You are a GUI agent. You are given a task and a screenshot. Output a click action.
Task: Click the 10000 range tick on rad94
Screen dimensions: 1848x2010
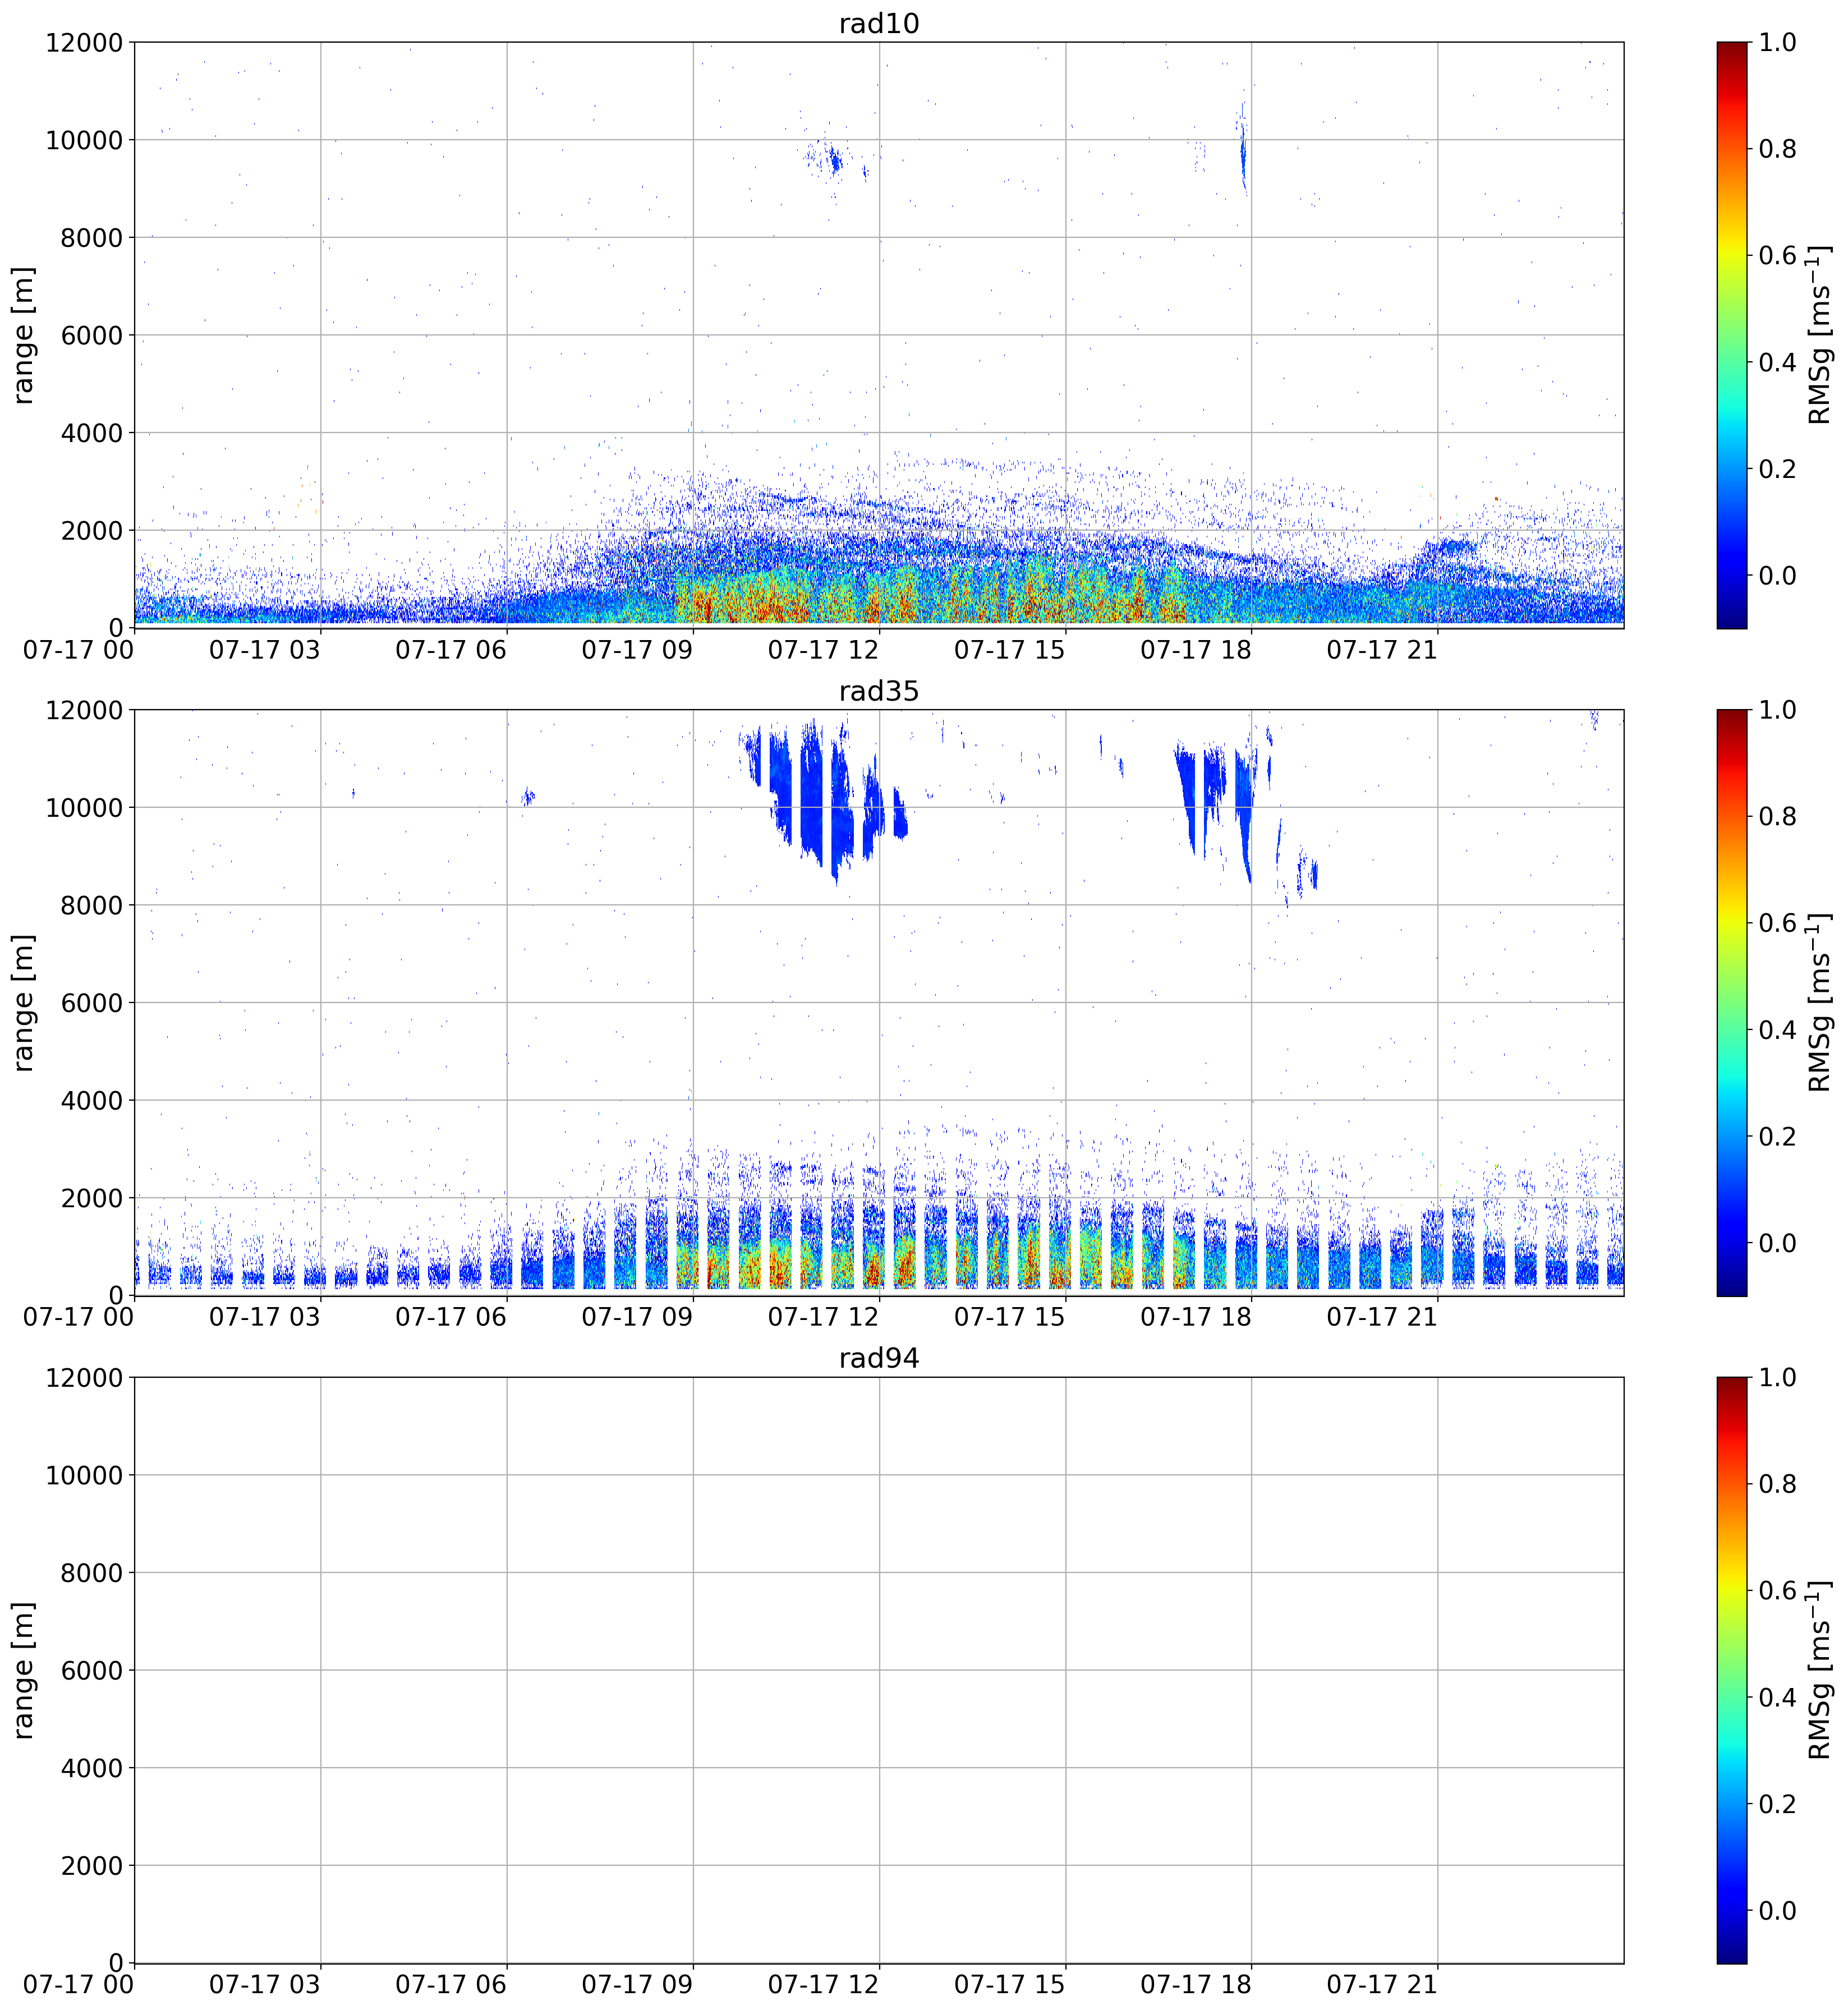[x=84, y=1475]
